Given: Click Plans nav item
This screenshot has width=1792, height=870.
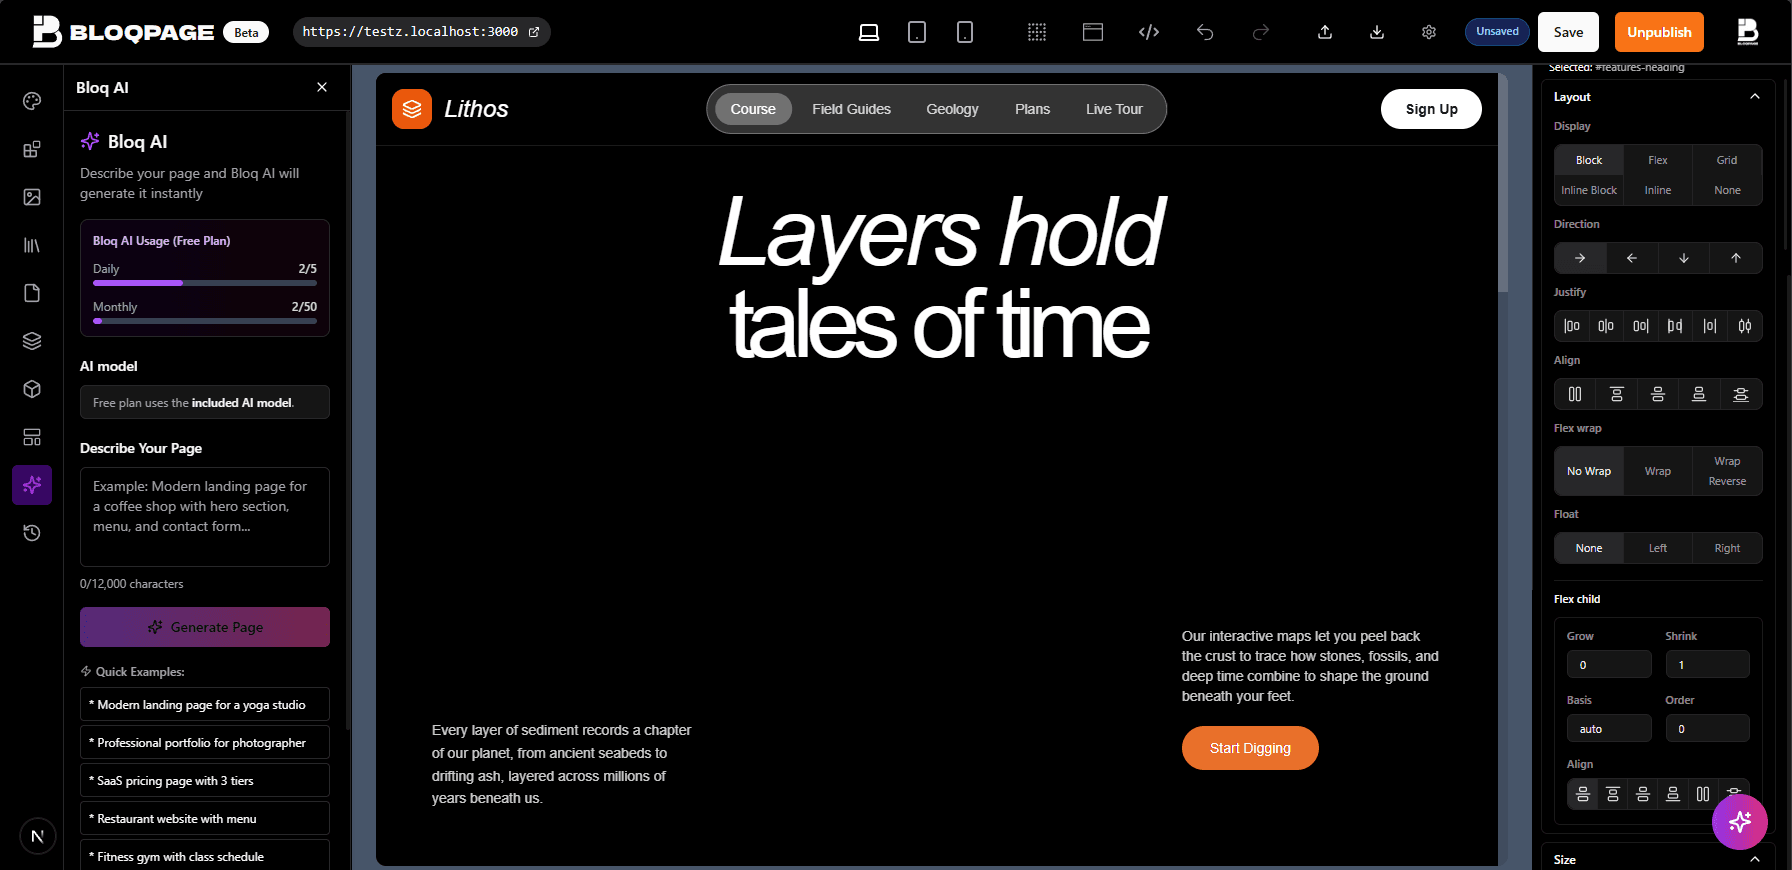Looking at the screenshot, I should (x=1032, y=109).
